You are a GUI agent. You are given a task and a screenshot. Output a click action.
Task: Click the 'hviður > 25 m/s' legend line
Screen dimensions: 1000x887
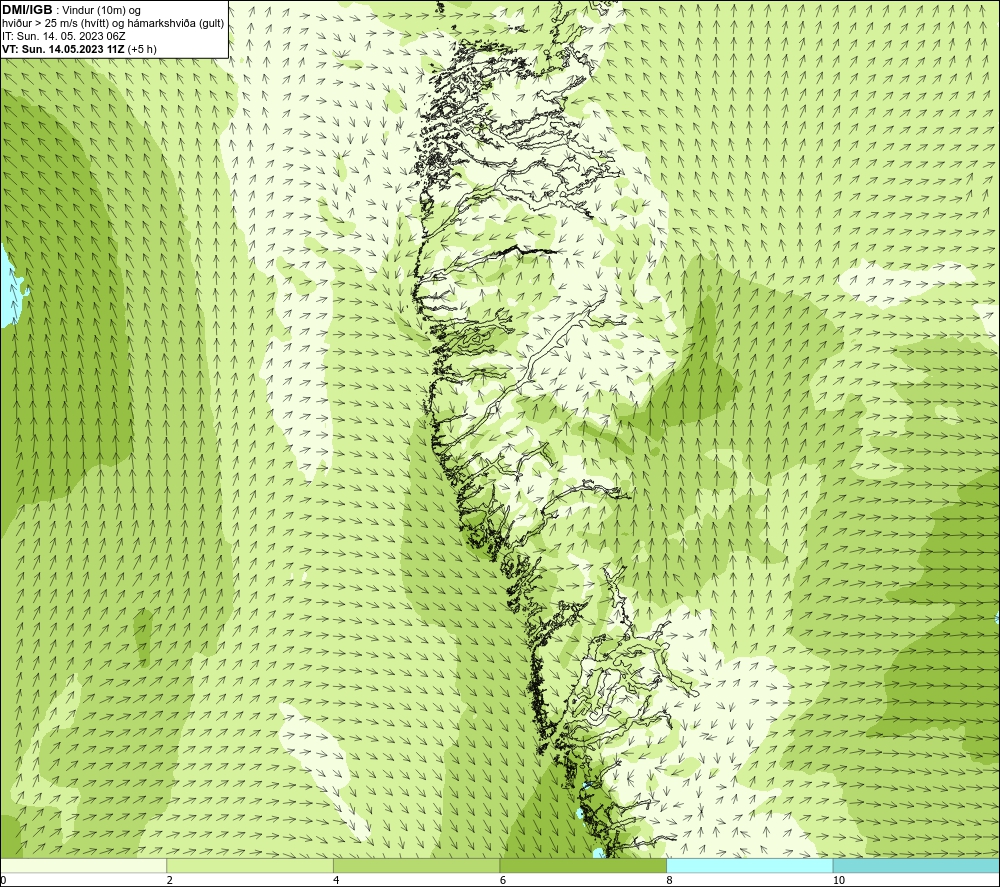click(x=113, y=23)
